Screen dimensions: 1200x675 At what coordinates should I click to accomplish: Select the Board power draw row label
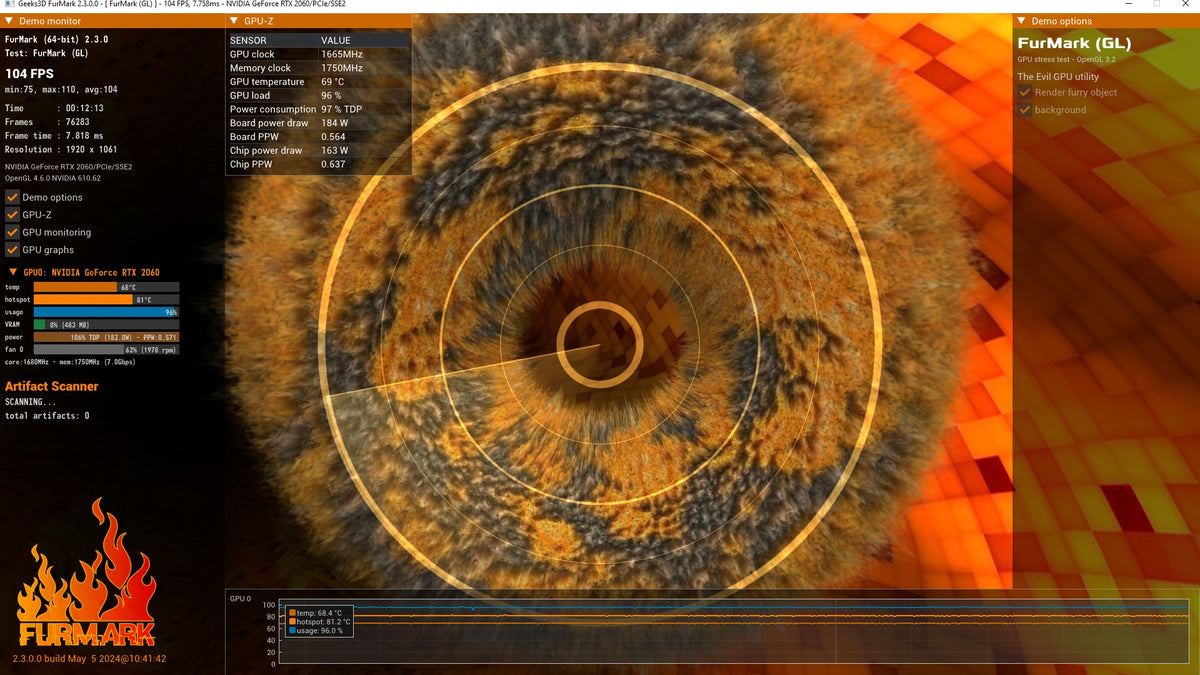point(269,123)
